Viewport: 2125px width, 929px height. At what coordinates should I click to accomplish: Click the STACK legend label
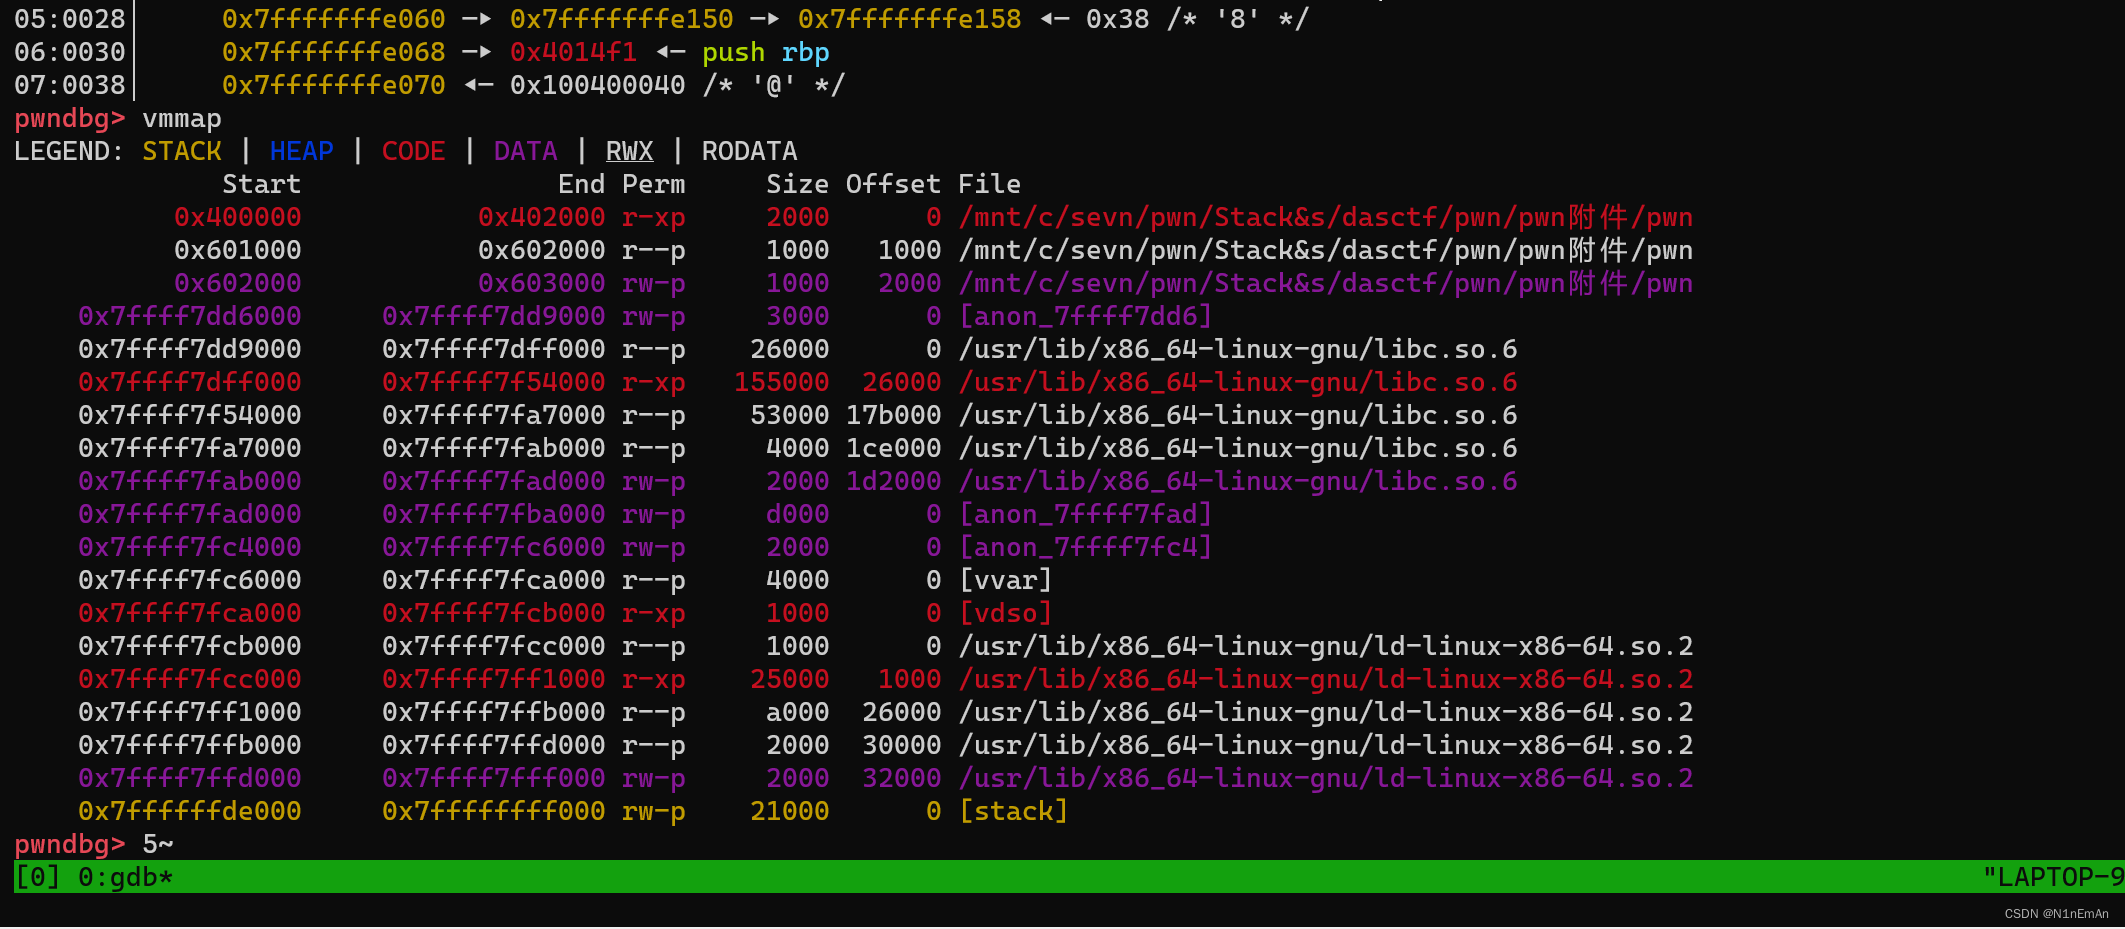coord(182,151)
